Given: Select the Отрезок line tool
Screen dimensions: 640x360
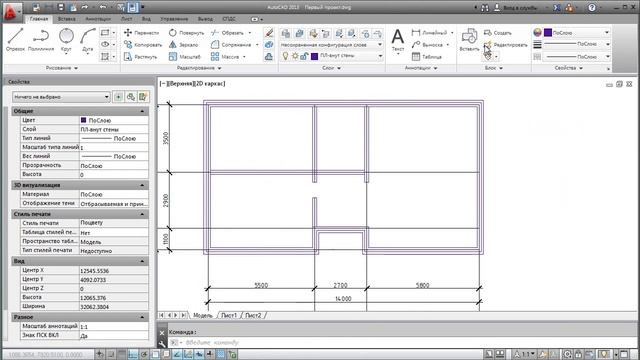Looking at the screenshot, I should [x=15, y=39].
